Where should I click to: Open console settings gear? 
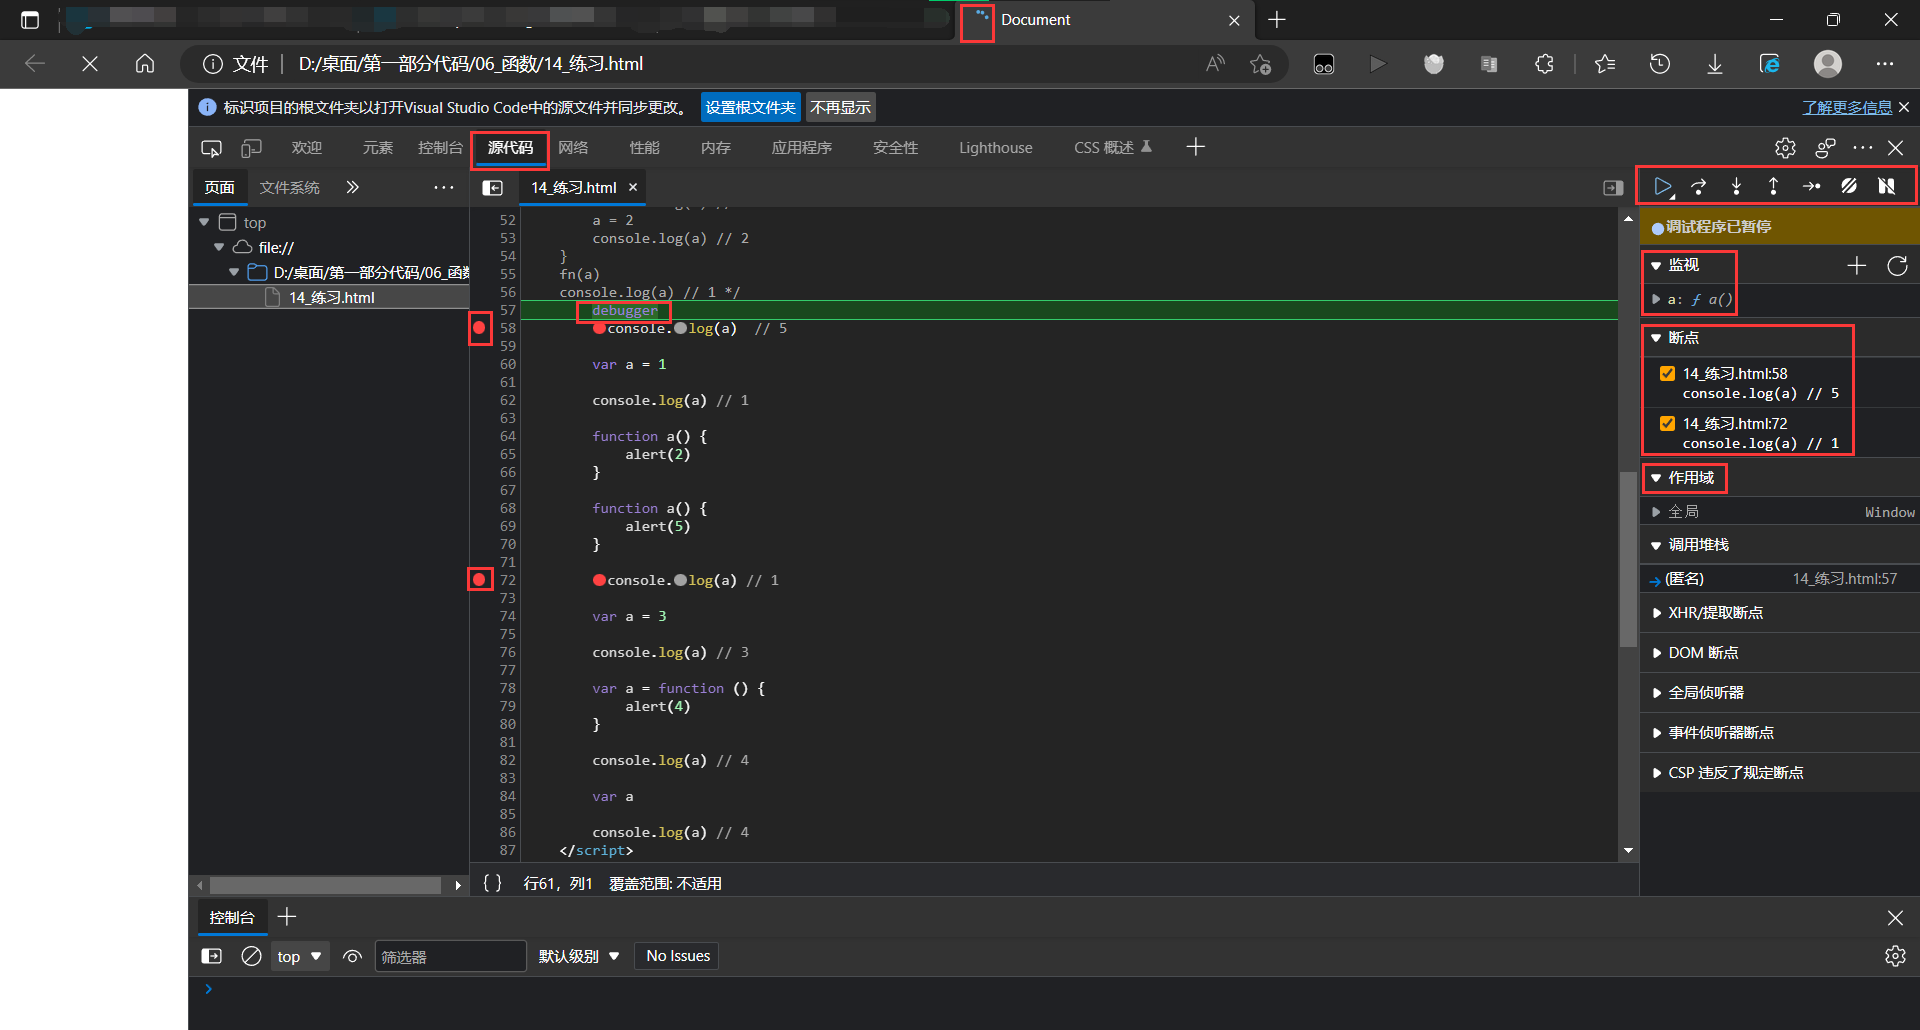click(1895, 956)
